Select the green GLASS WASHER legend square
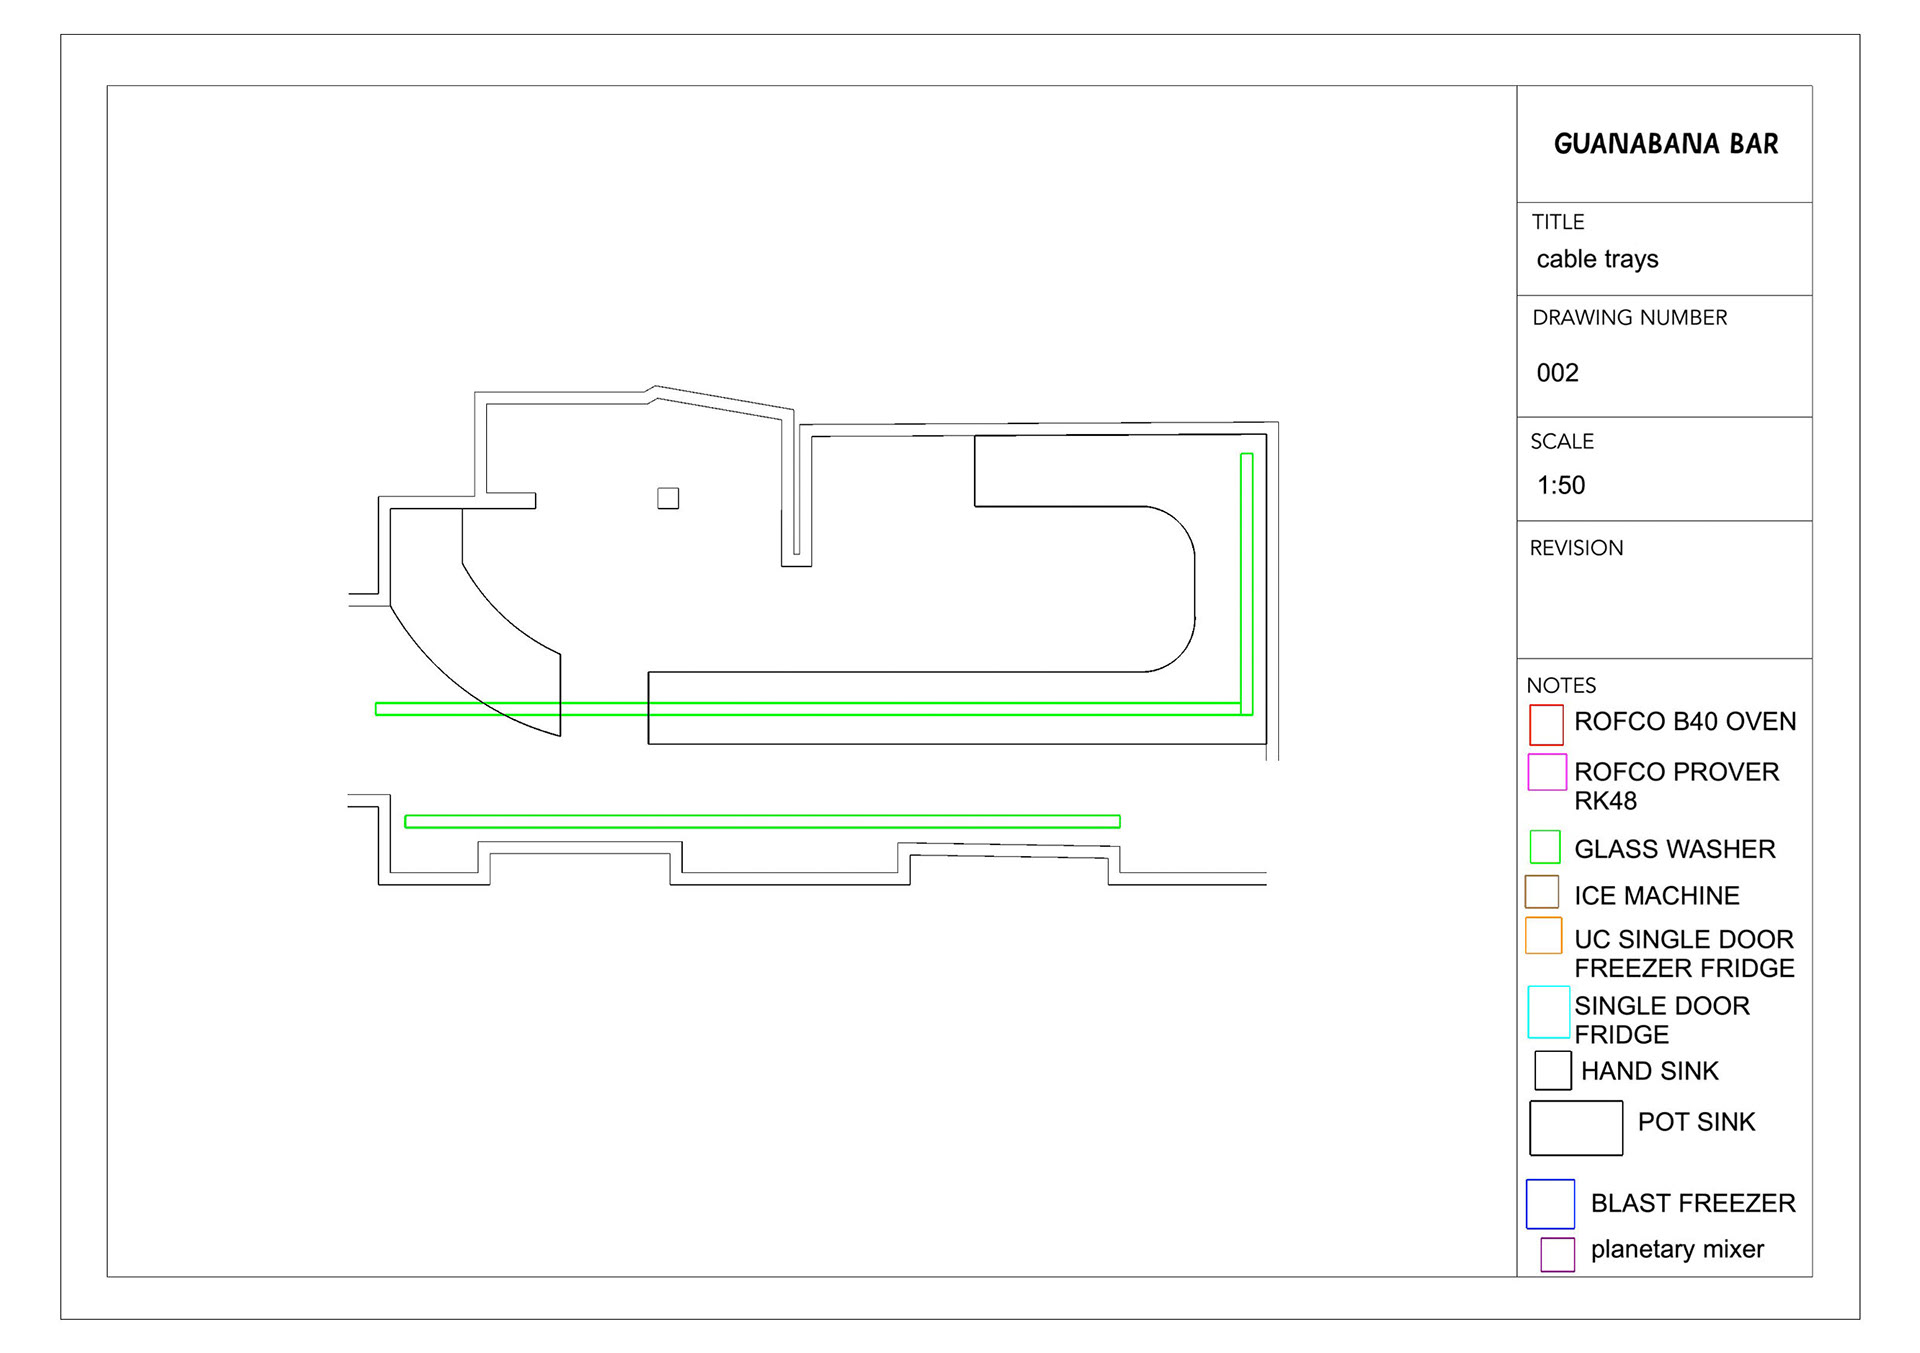This screenshot has height=1353, width=1920. click(x=1544, y=847)
